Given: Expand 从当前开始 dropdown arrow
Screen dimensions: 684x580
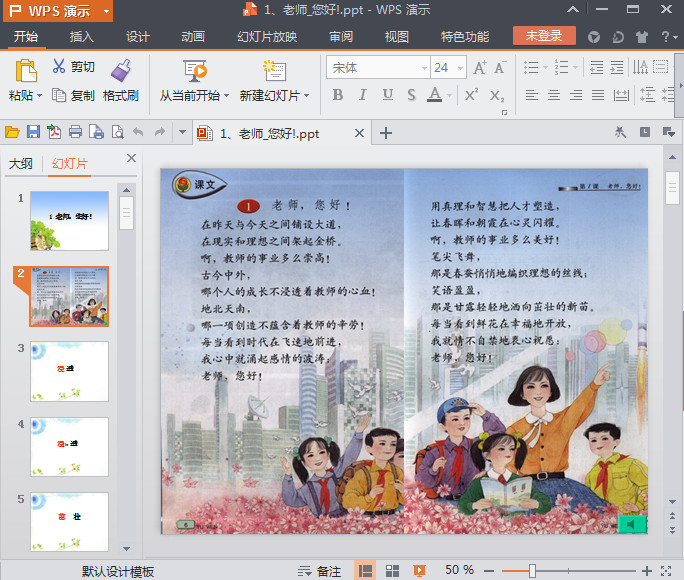Looking at the screenshot, I should click(226, 96).
